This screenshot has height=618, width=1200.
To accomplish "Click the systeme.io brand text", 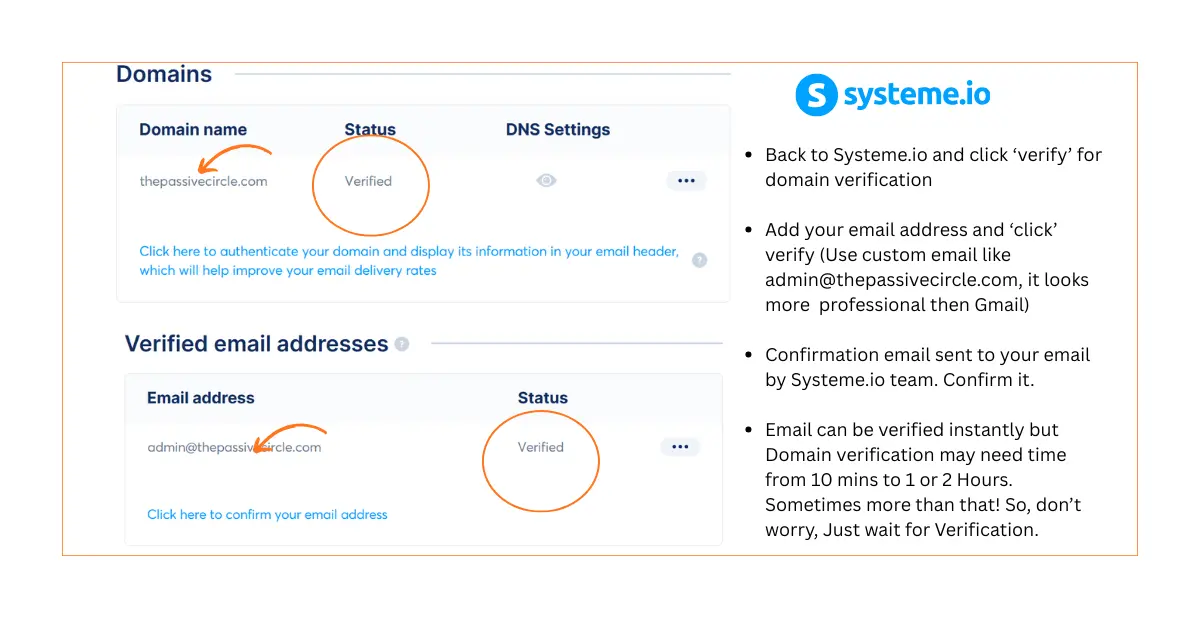I will pyautogui.click(x=917, y=95).
